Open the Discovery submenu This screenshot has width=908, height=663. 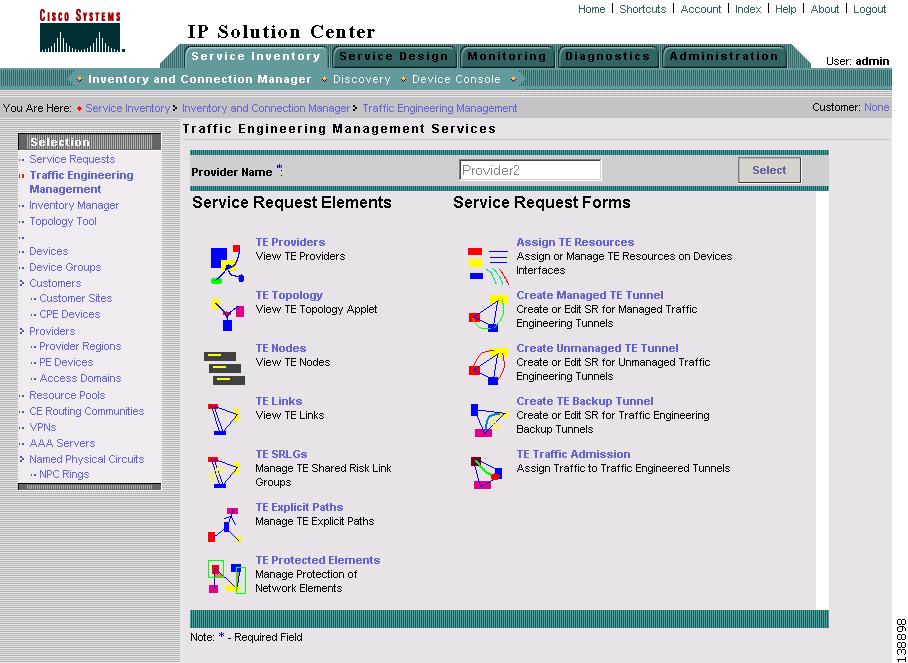click(x=361, y=79)
